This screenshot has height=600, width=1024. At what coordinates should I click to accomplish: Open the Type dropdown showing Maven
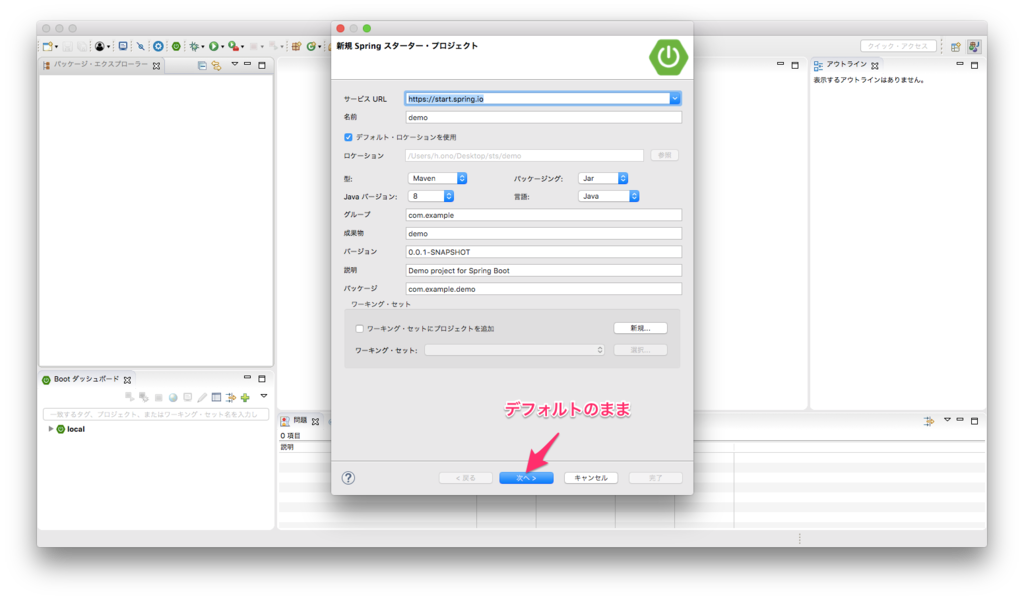(437, 178)
